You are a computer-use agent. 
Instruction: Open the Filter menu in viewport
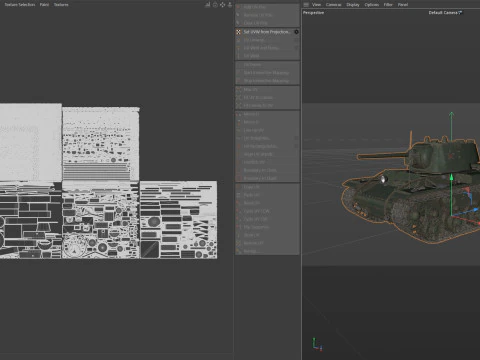tap(388, 5)
